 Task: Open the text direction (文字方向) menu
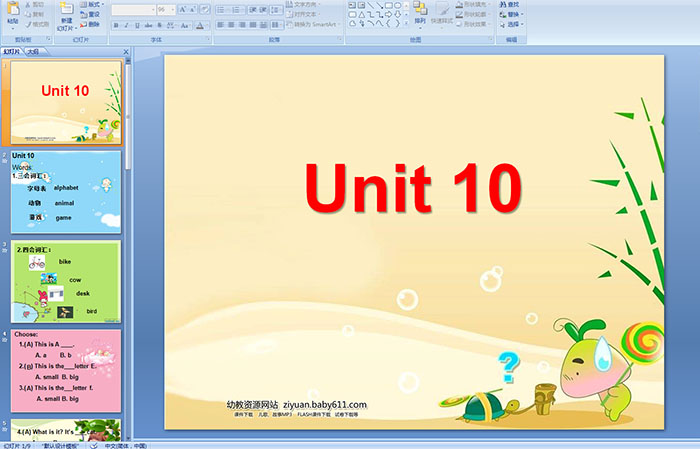click(x=303, y=4)
